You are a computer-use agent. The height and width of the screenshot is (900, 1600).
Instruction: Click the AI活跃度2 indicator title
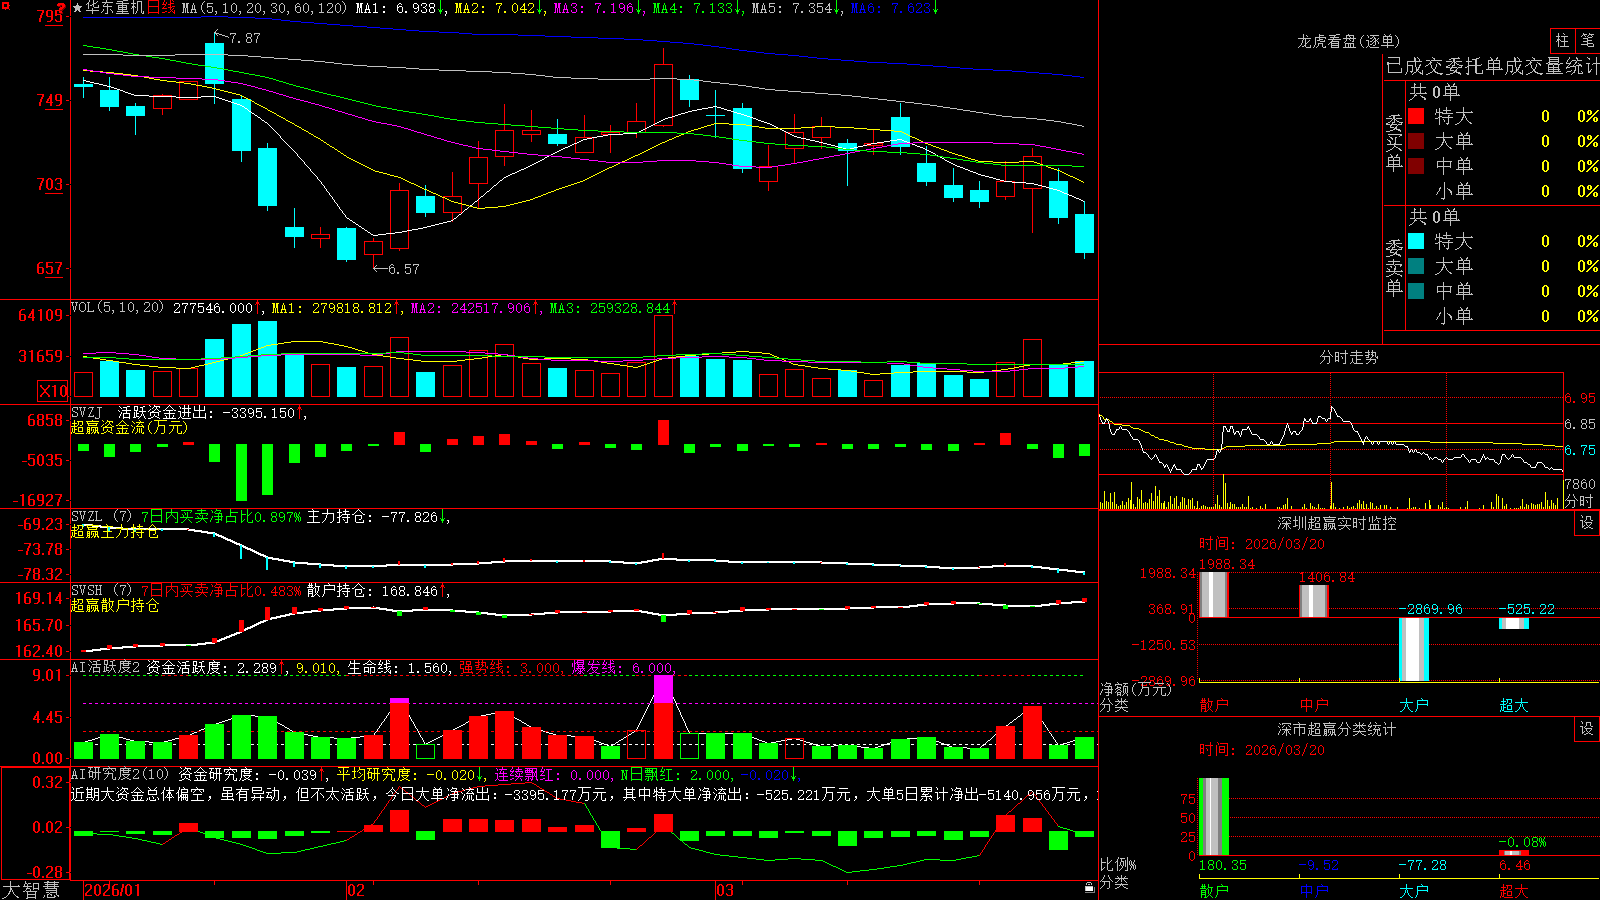(x=106, y=667)
